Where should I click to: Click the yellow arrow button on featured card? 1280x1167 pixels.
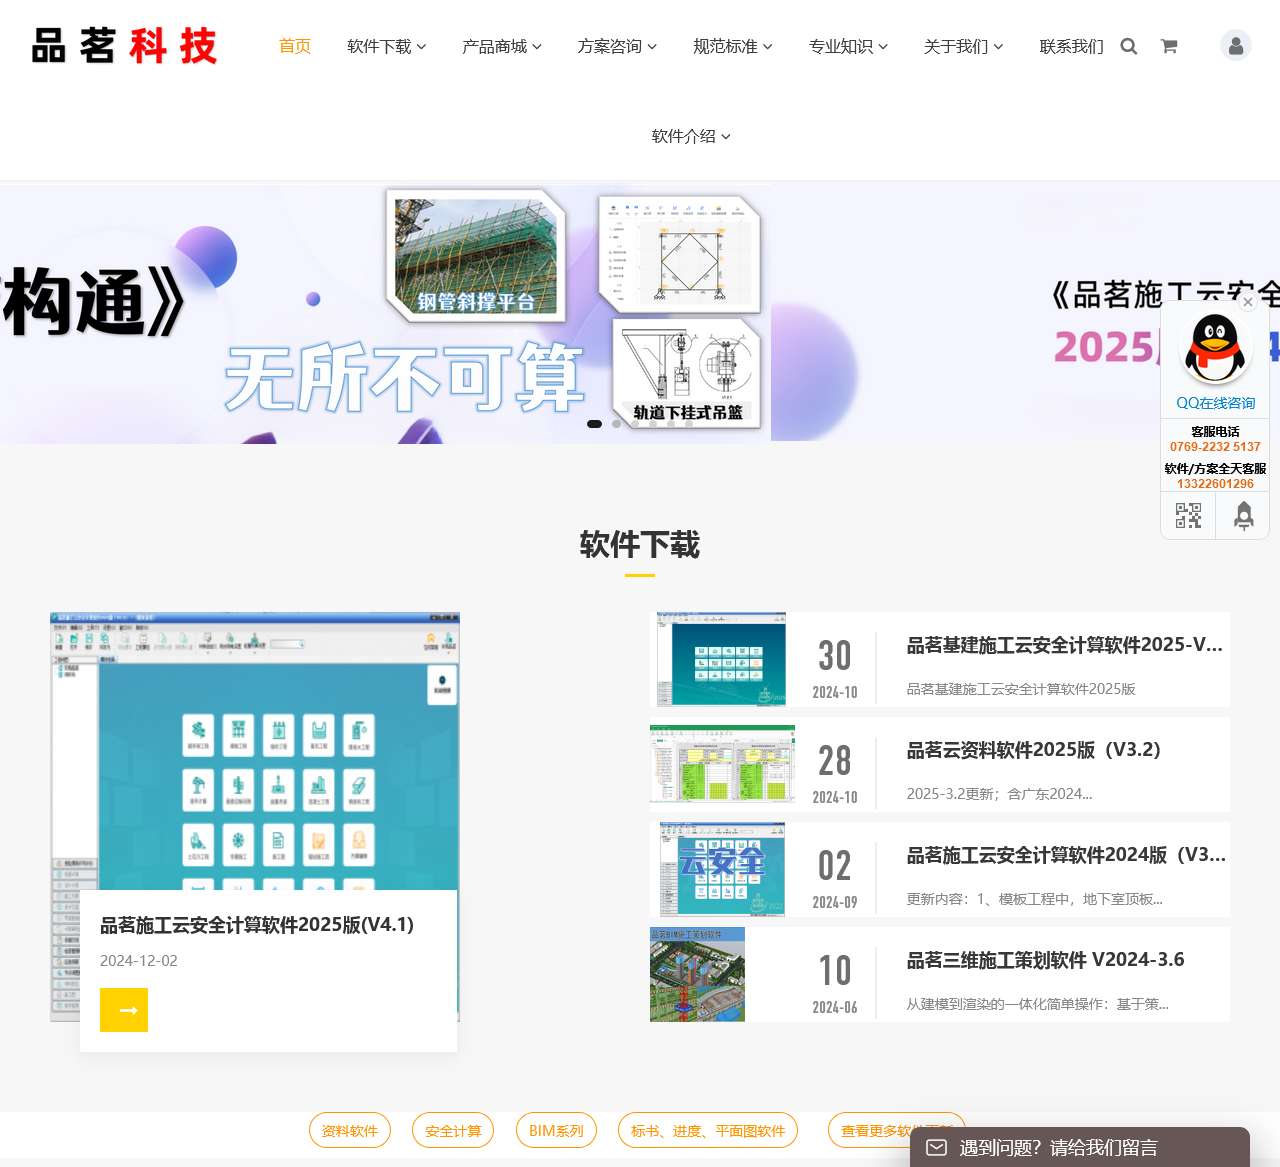tap(124, 1010)
